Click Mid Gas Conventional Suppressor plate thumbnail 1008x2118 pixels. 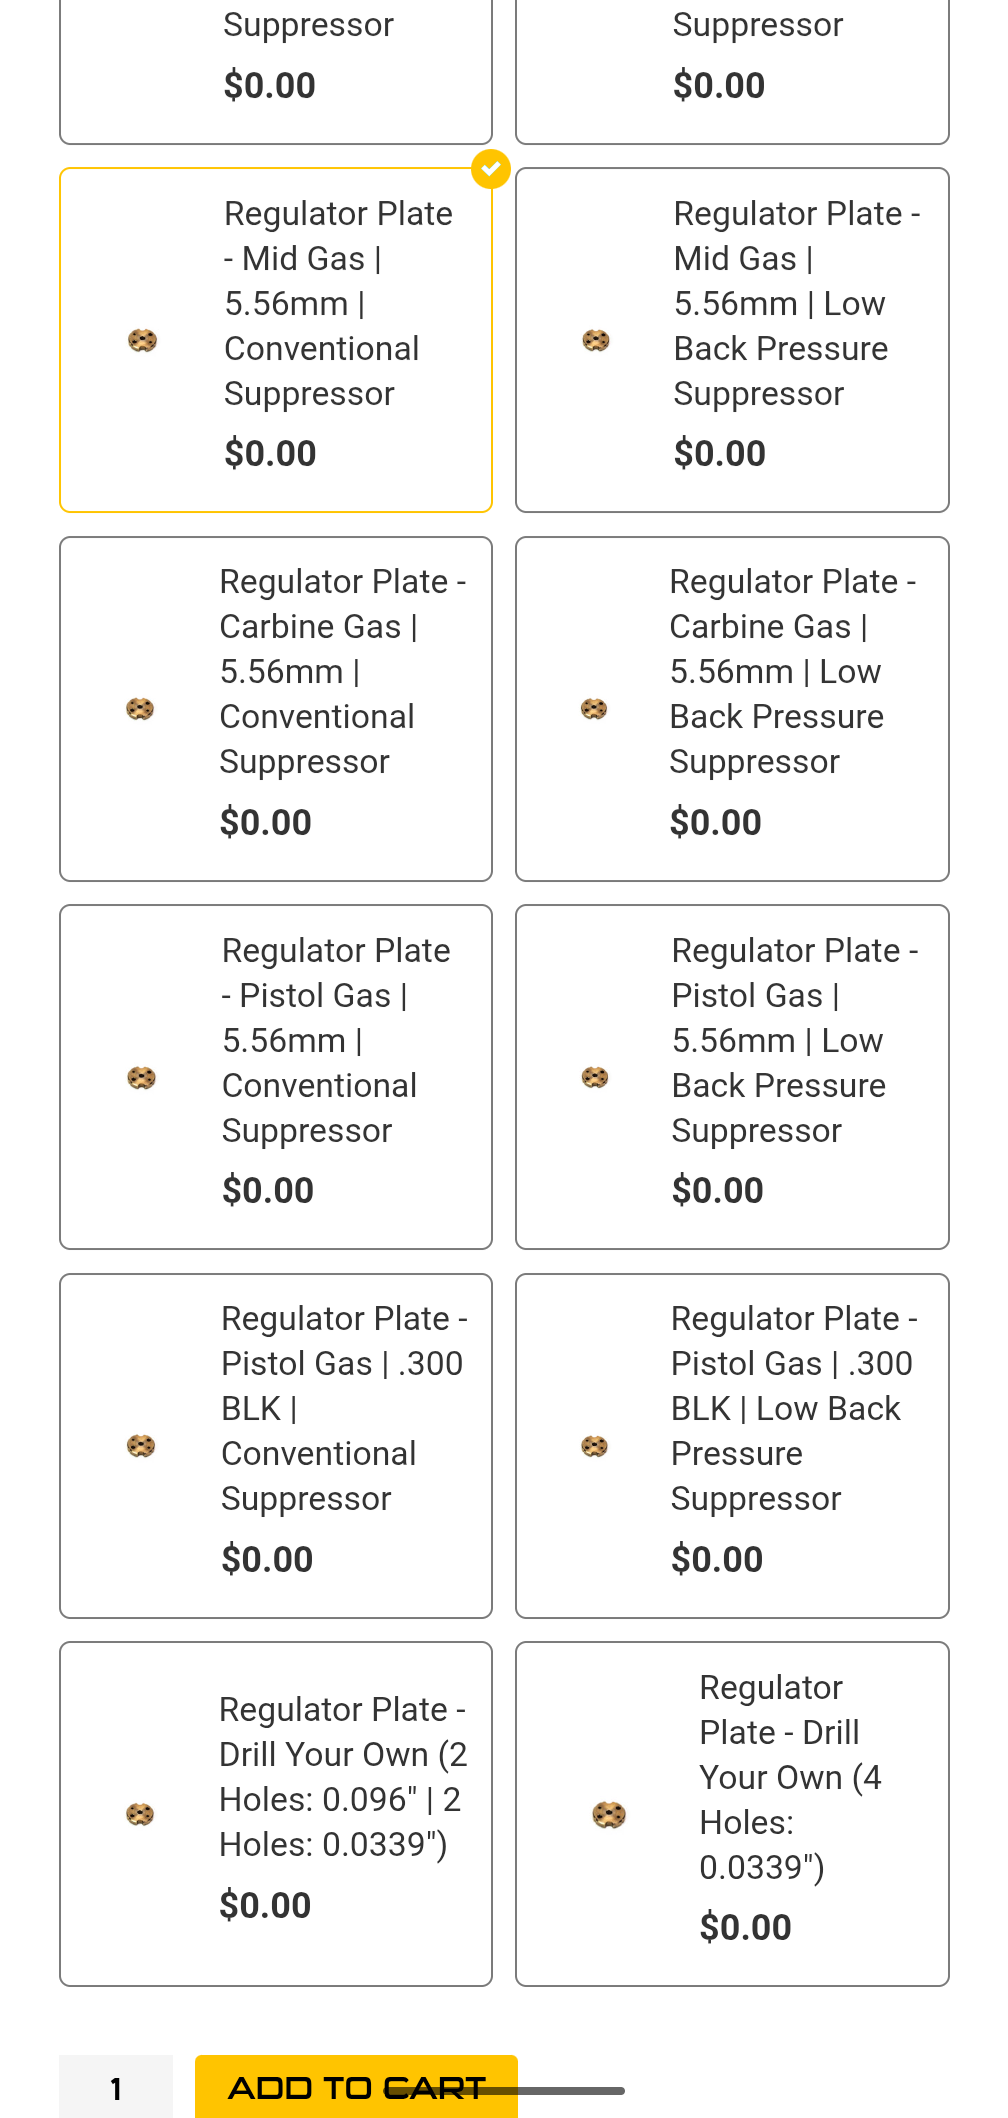[143, 341]
